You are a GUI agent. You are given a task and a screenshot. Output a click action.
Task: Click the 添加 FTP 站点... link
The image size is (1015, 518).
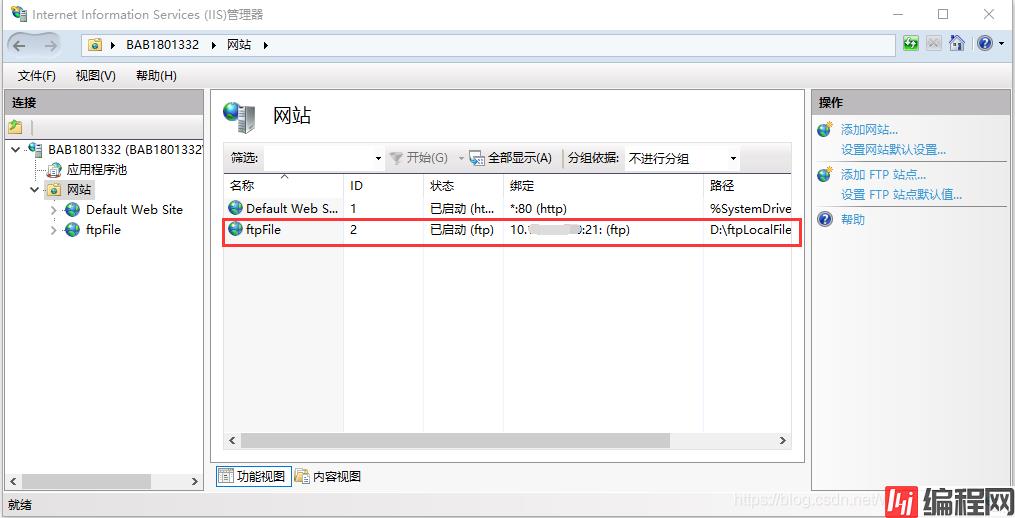pyautogui.click(x=883, y=175)
